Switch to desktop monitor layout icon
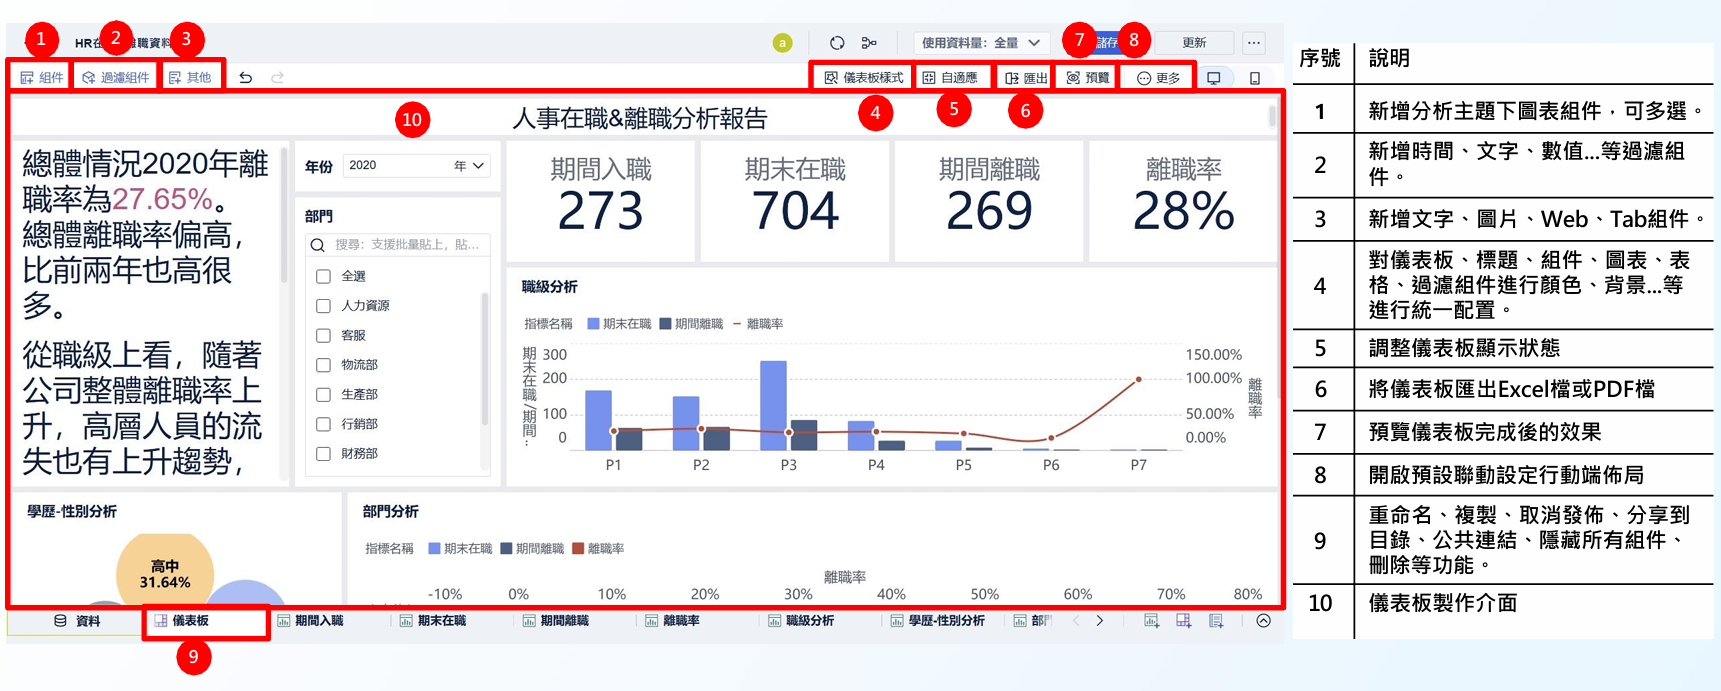Viewport: 1721px width, 691px height. [1214, 77]
